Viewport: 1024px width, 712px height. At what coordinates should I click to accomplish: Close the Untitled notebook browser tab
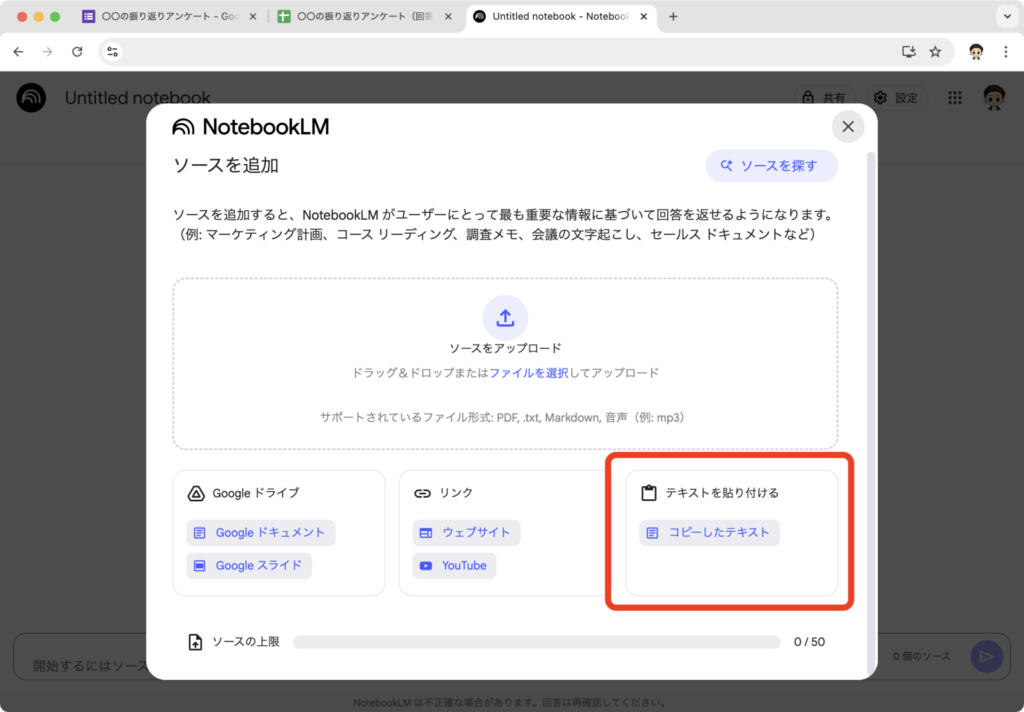point(644,16)
